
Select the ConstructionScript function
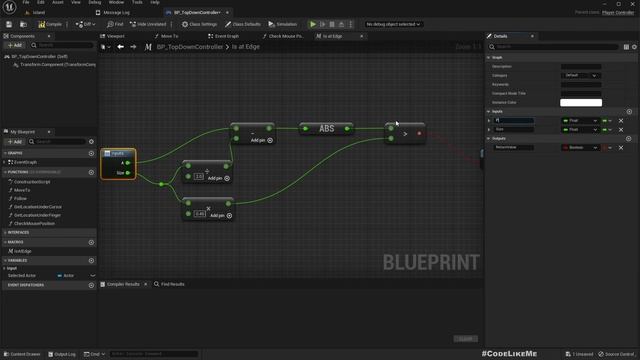click(x=32, y=182)
